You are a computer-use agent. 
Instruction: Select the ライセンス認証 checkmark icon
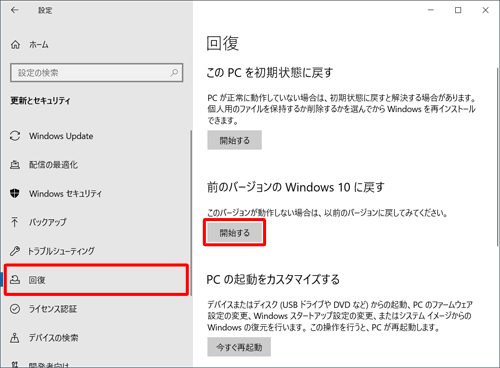coord(15,309)
